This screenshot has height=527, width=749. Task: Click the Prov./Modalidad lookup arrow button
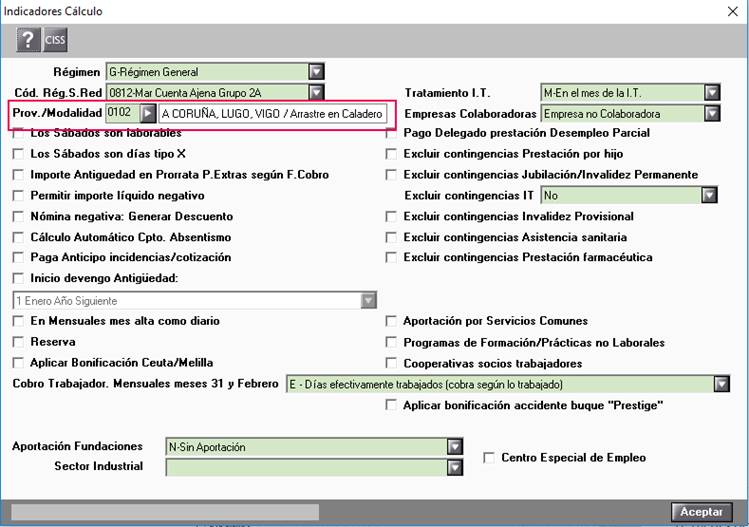pyautogui.click(x=148, y=113)
